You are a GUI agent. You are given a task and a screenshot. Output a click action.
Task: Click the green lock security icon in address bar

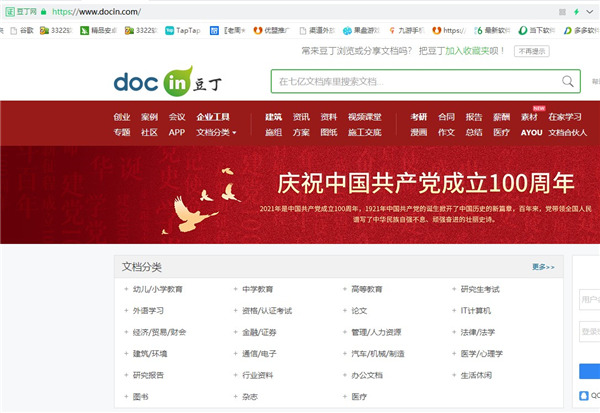pyautogui.click(x=43, y=12)
